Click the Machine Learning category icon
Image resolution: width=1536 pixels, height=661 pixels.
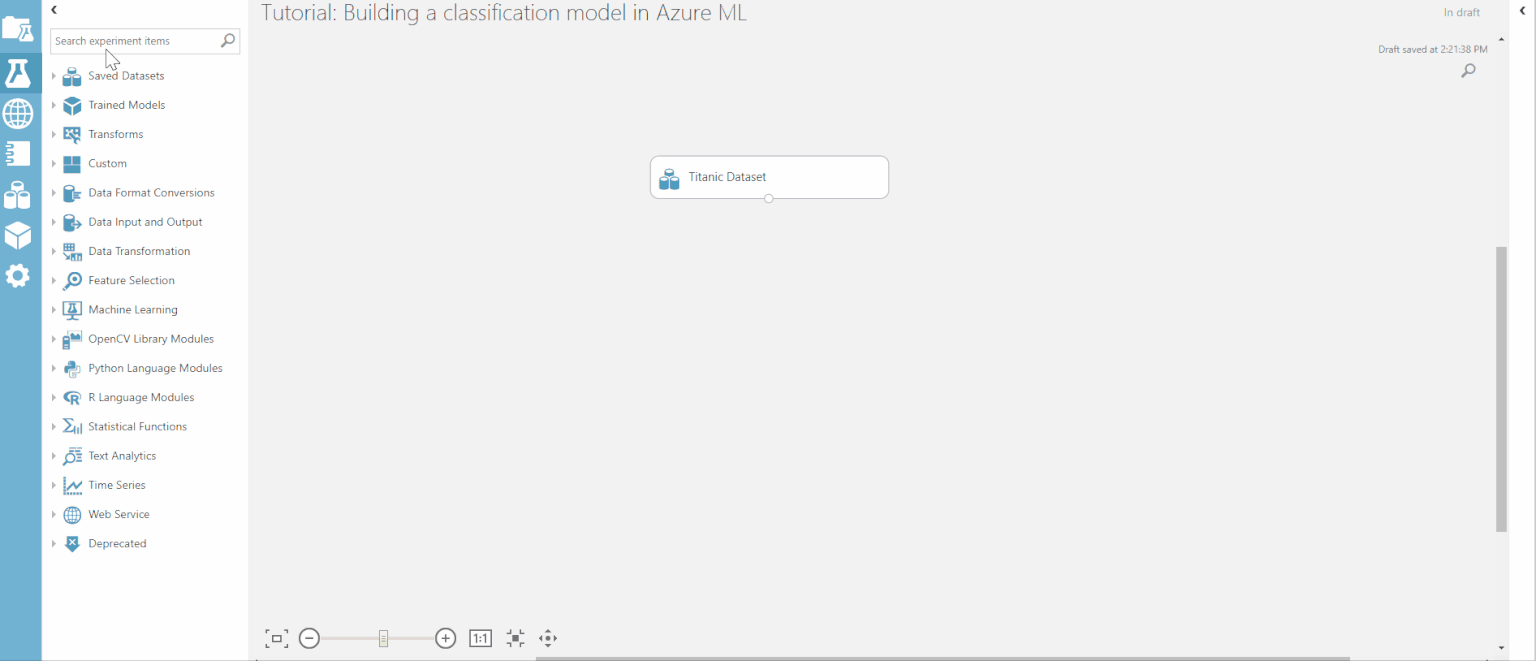click(72, 310)
